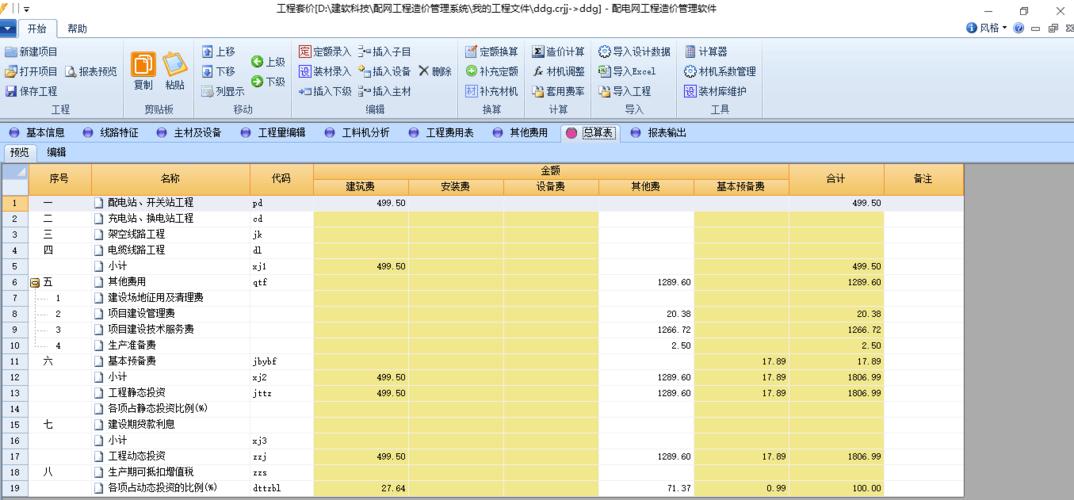Switch to 主材及设备 section

[x=190, y=133]
